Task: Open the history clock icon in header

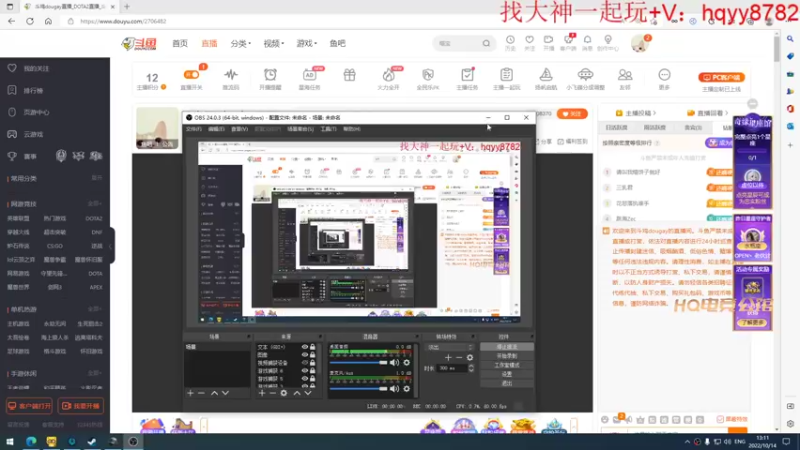Action: 510,40
